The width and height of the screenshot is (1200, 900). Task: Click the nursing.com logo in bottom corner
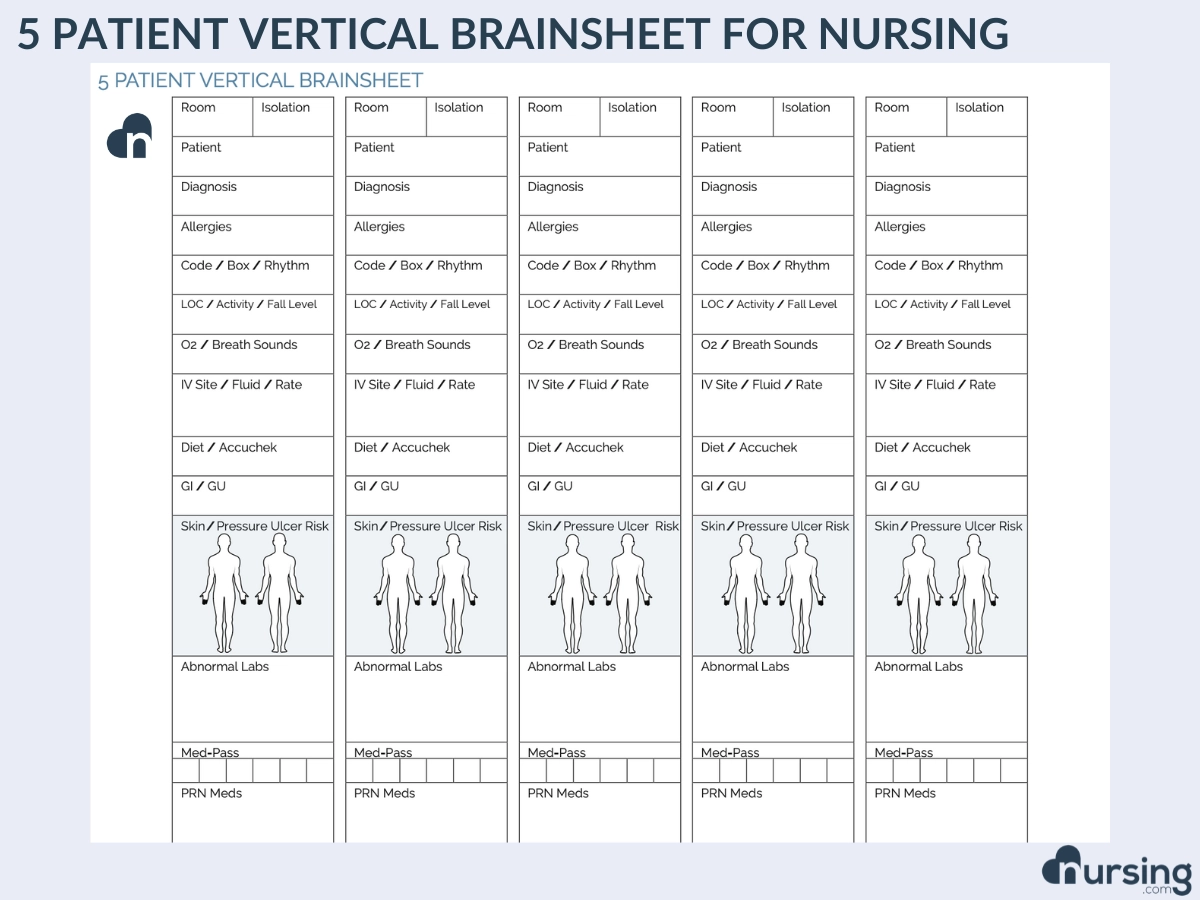click(1116, 871)
